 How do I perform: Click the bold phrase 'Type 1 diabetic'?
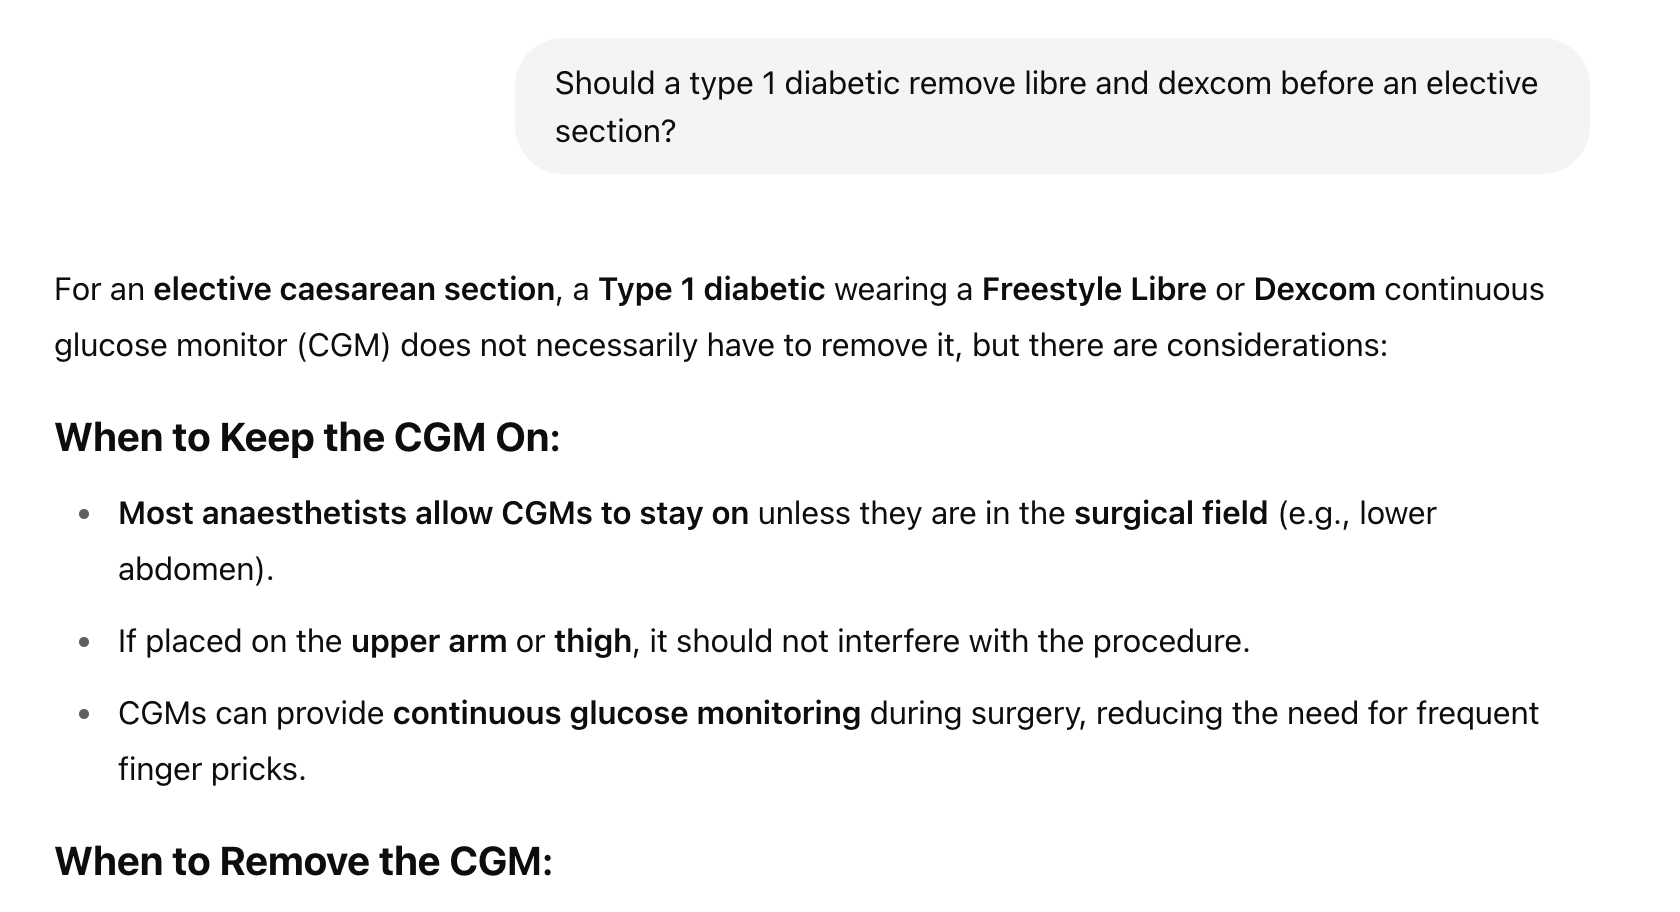711,290
